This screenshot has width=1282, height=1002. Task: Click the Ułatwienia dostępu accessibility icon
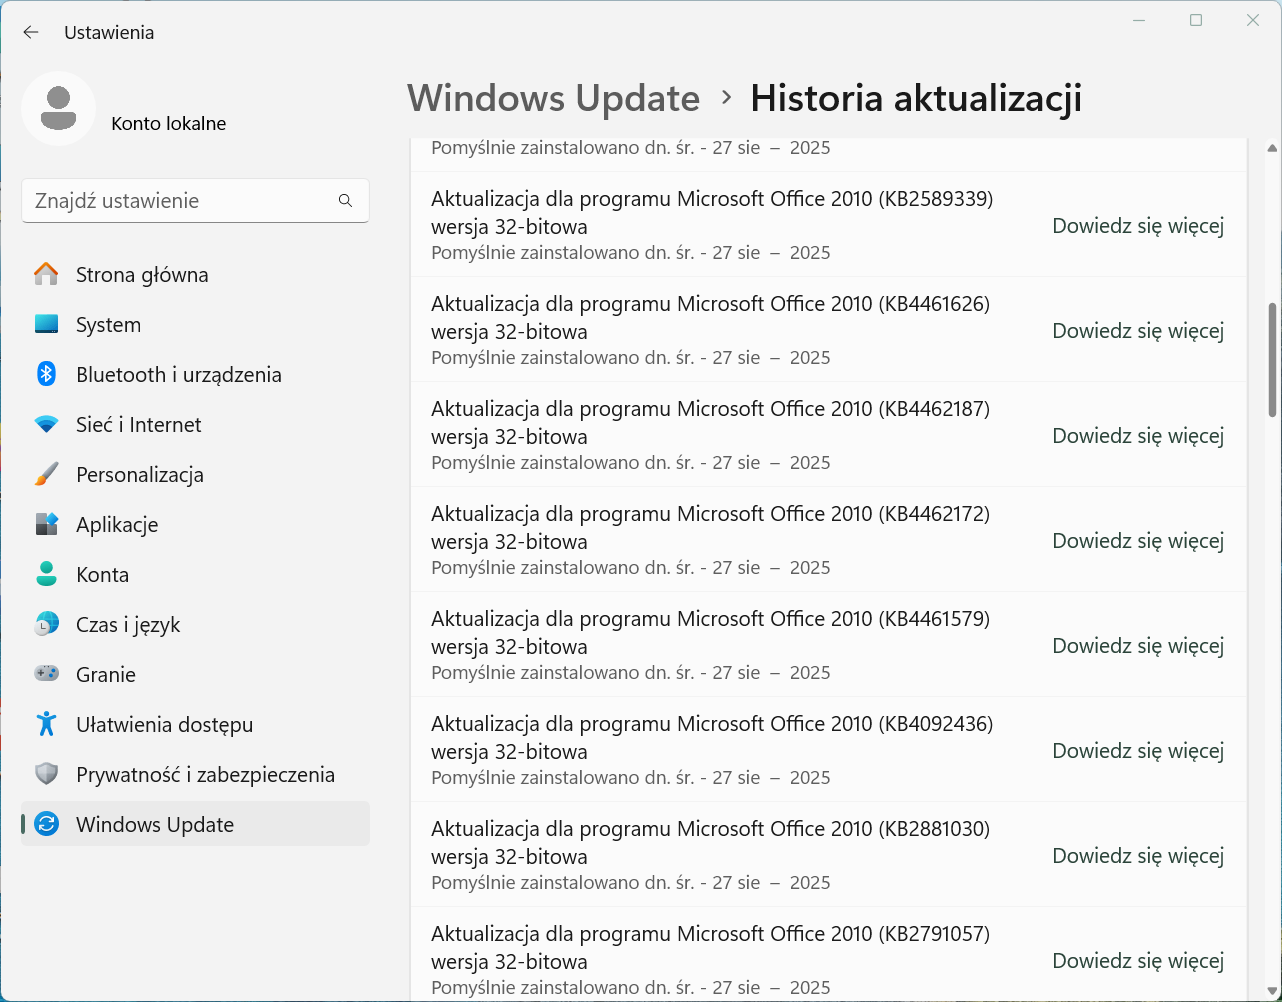[46, 724]
